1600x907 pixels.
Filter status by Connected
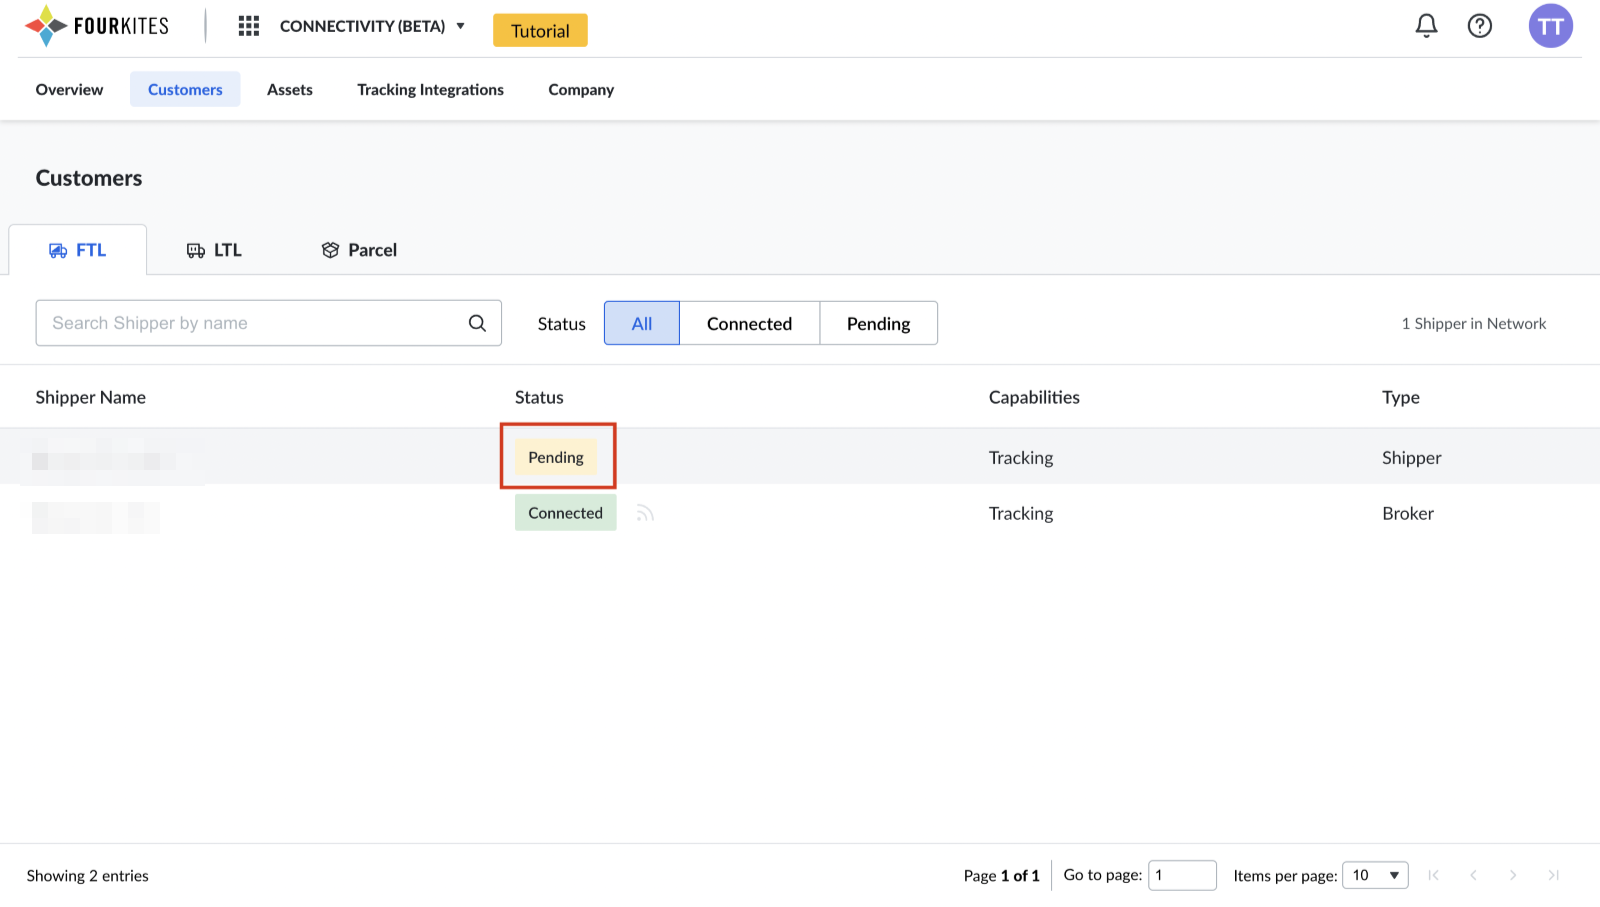(x=749, y=323)
